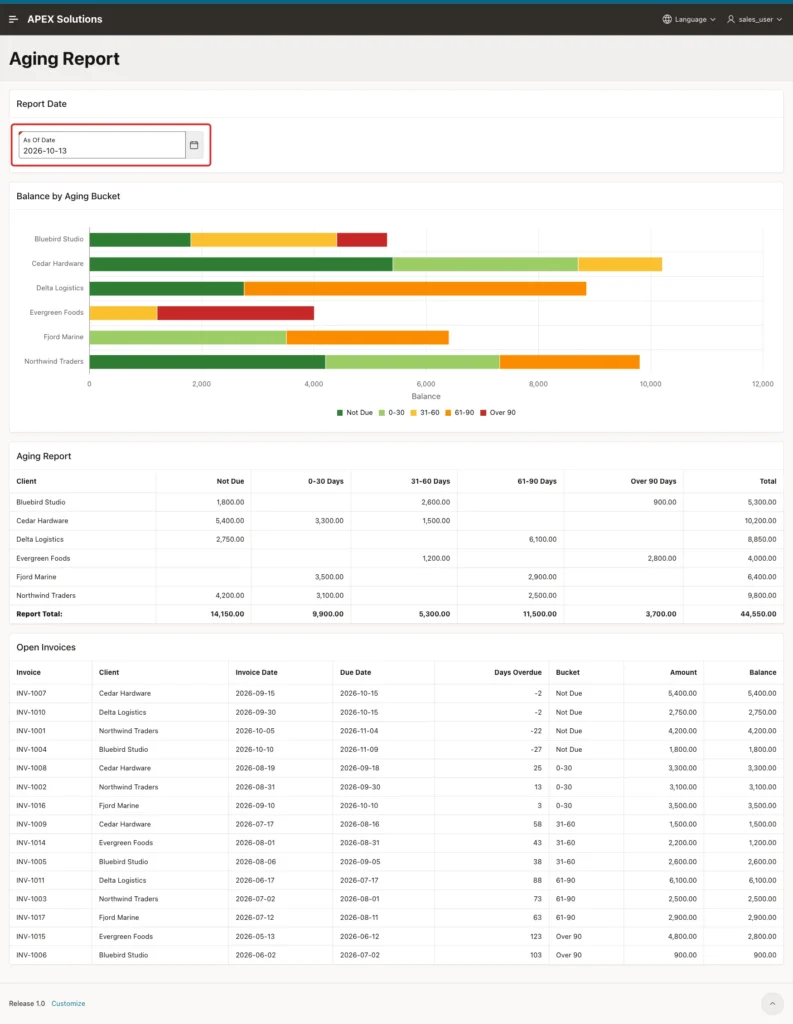
Task: Click the Report Date region heading
Action: click(x=41, y=104)
